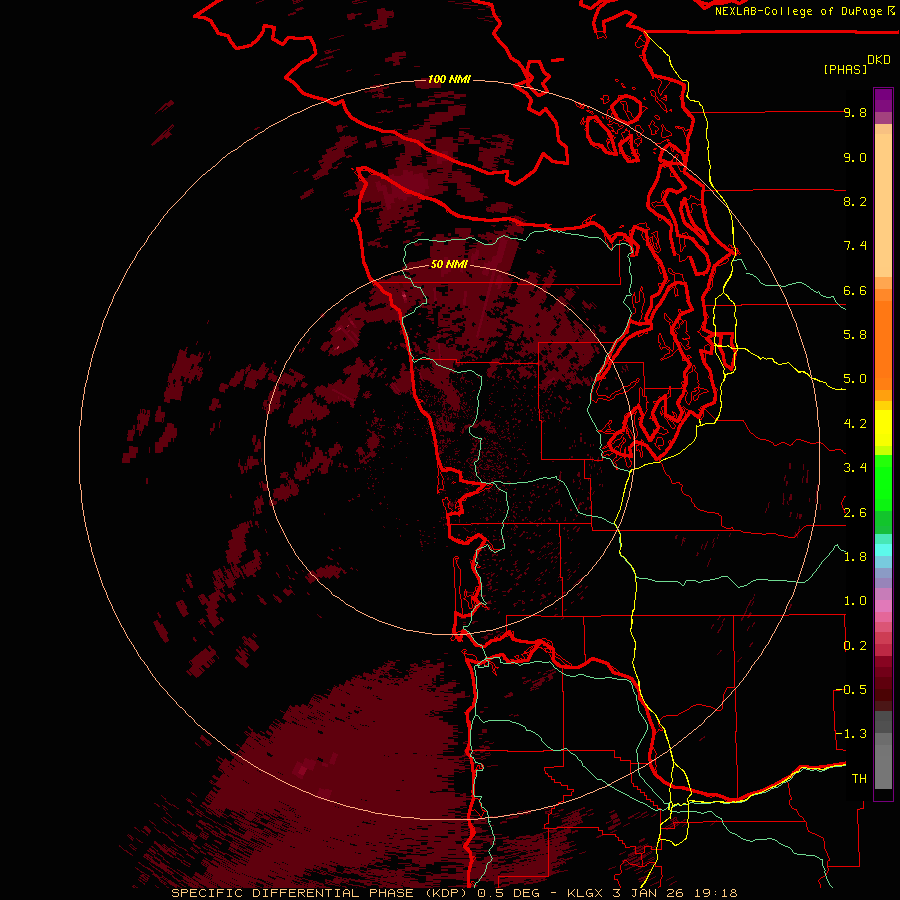
Task: Select the 9.8 scale value
Action: [855, 112]
